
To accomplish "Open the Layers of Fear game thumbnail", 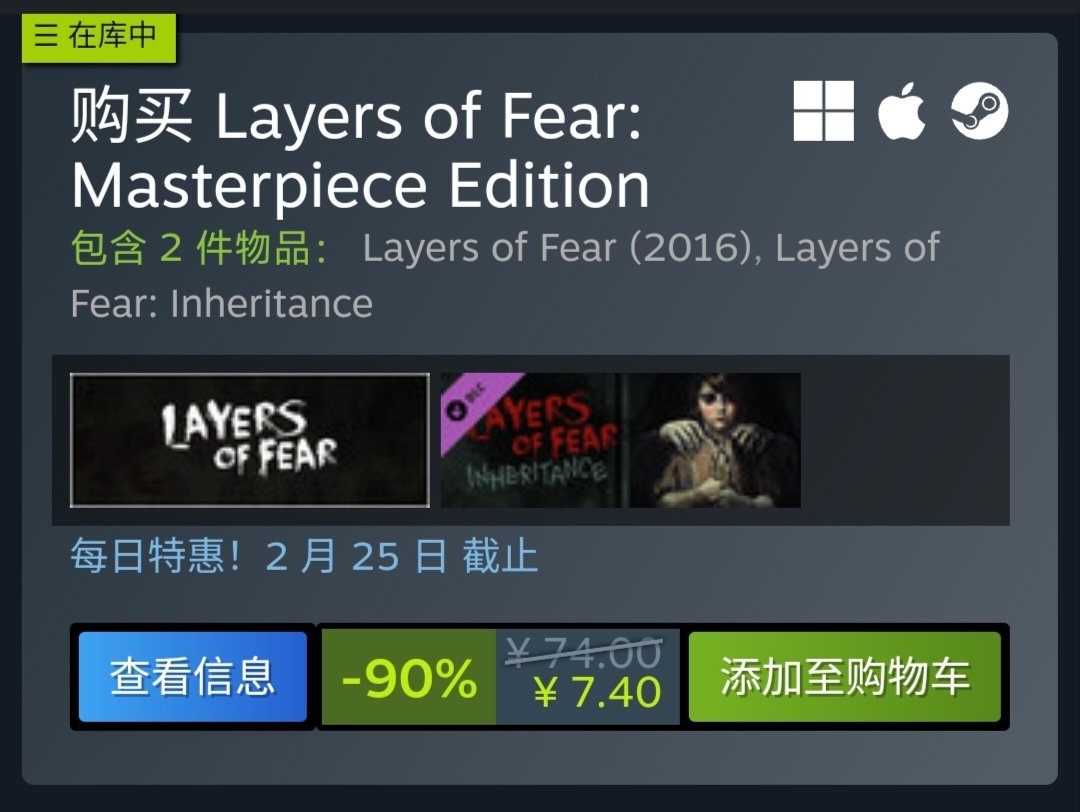I will tap(250, 440).
